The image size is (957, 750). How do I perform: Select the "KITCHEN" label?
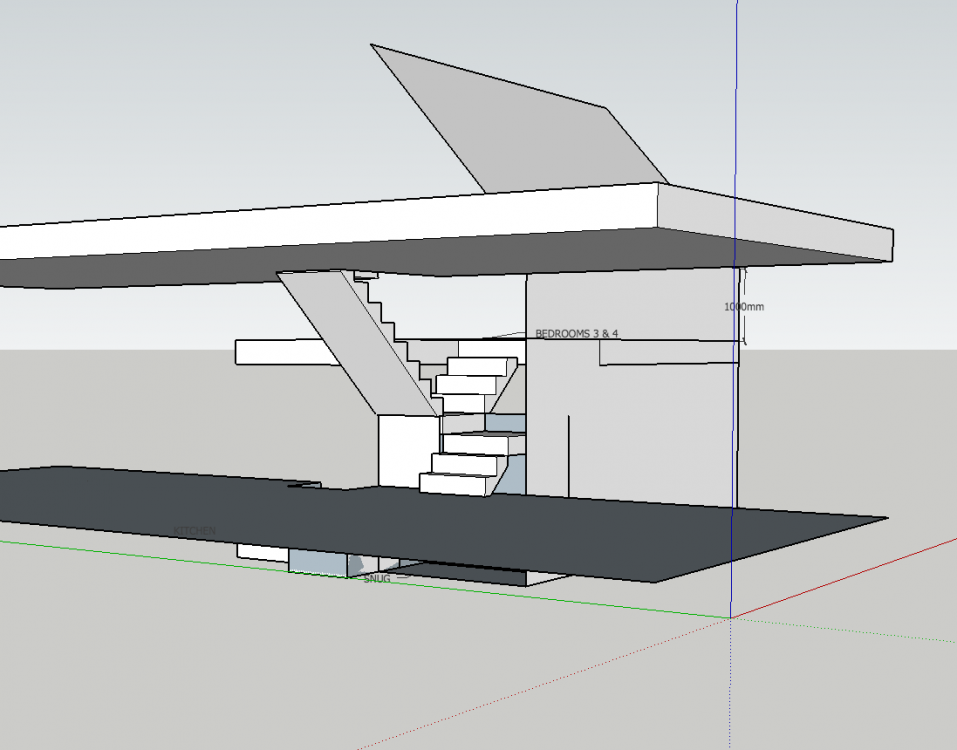click(x=195, y=530)
